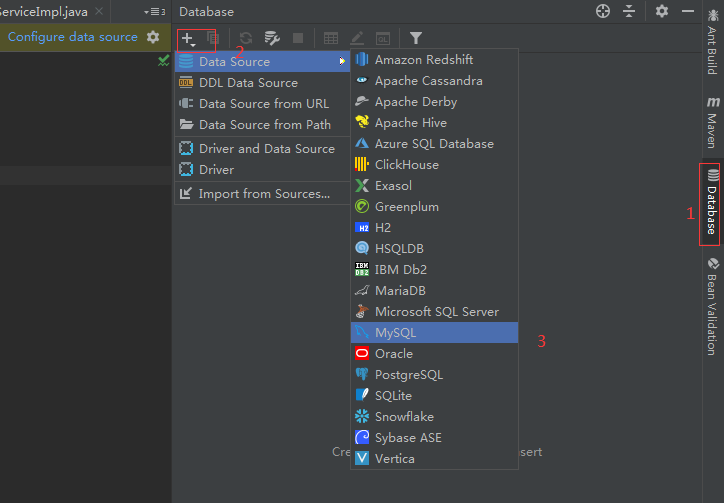Viewport: 724px width, 503px height.
Task: Close the ServiceImpl.java tab
Action: [x=99, y=11]
